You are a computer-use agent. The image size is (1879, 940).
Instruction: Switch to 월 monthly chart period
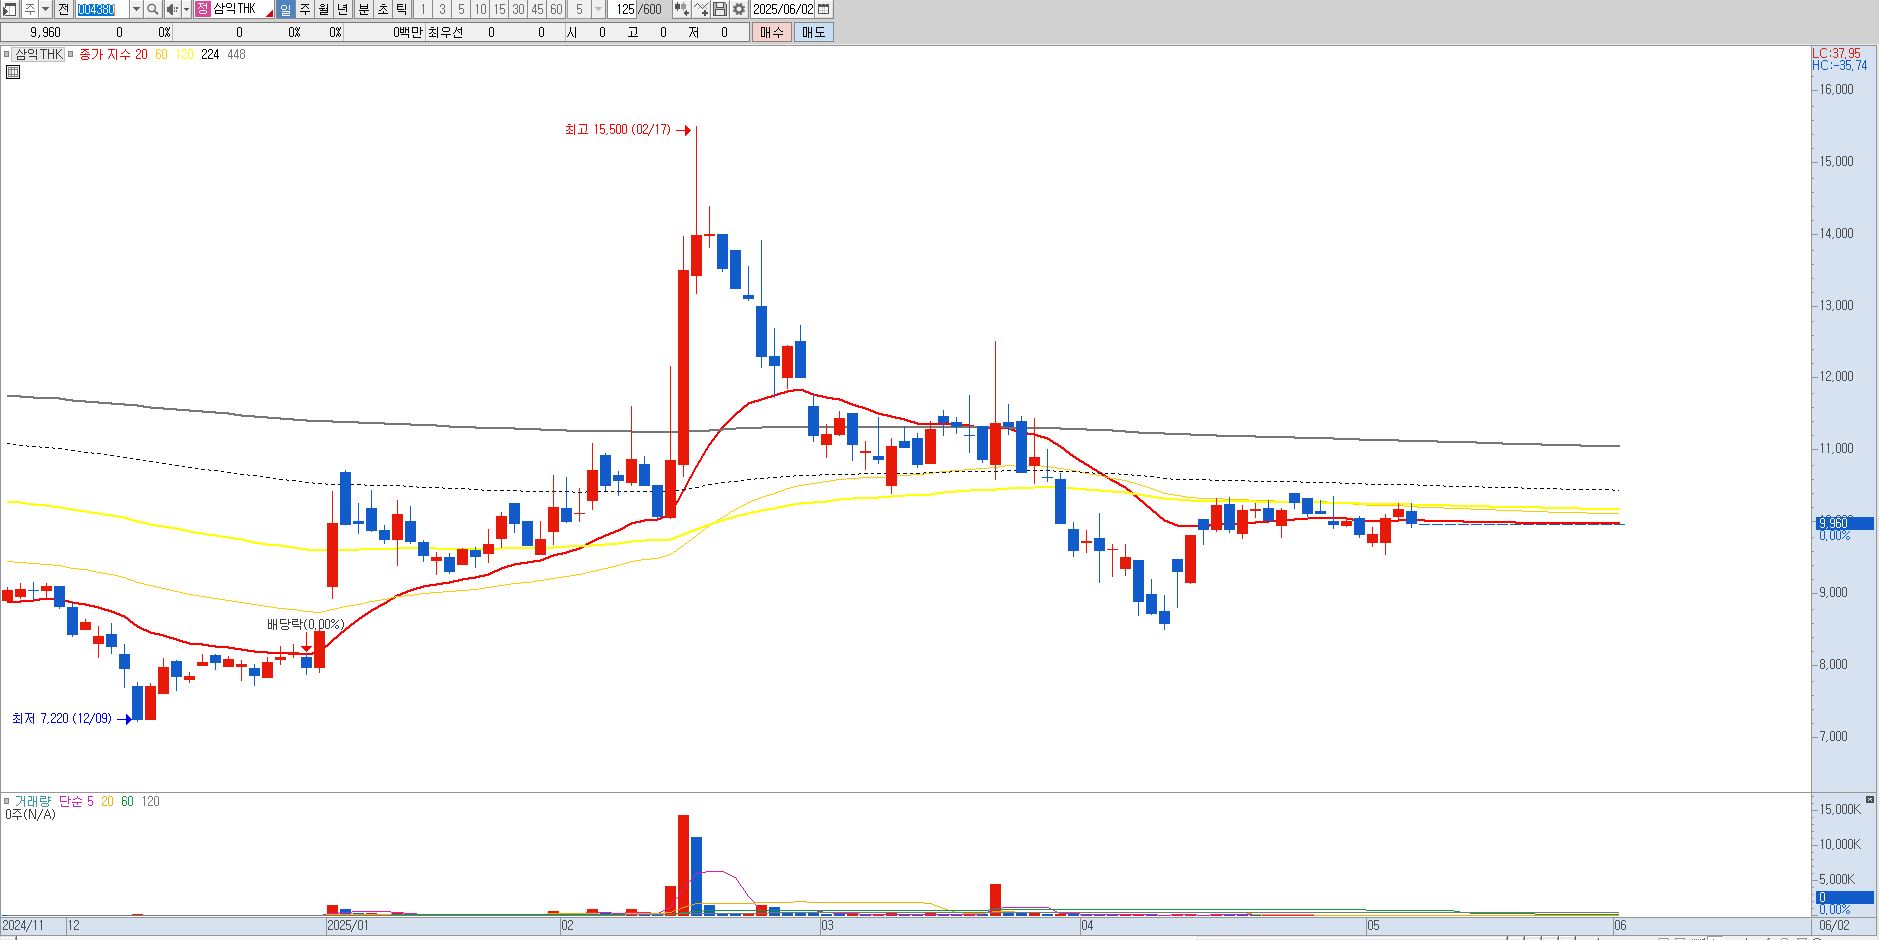324,9
